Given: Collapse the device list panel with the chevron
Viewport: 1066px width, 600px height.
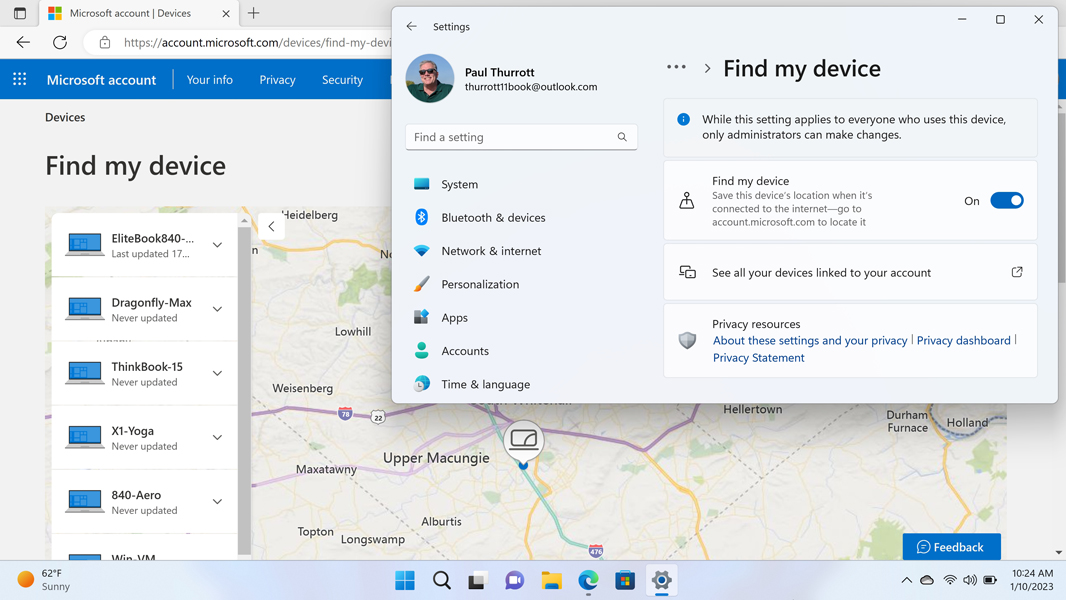Looking at the screenshot, I should click(x=271, y=226).
